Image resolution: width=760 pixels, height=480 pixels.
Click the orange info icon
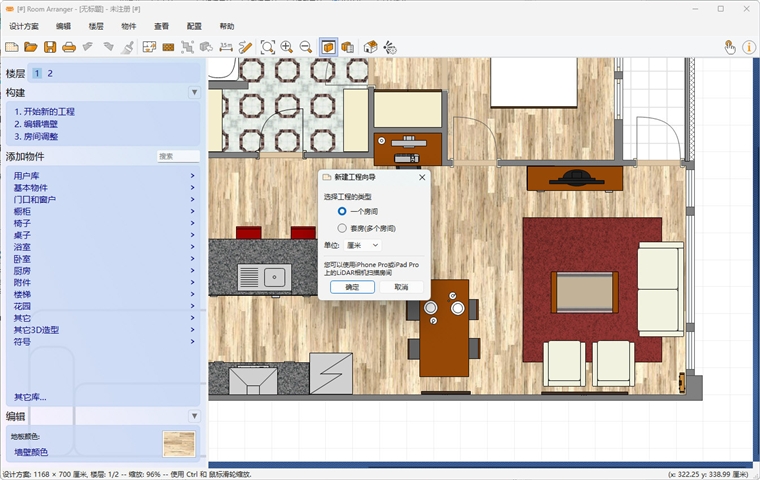pos(749,47)
